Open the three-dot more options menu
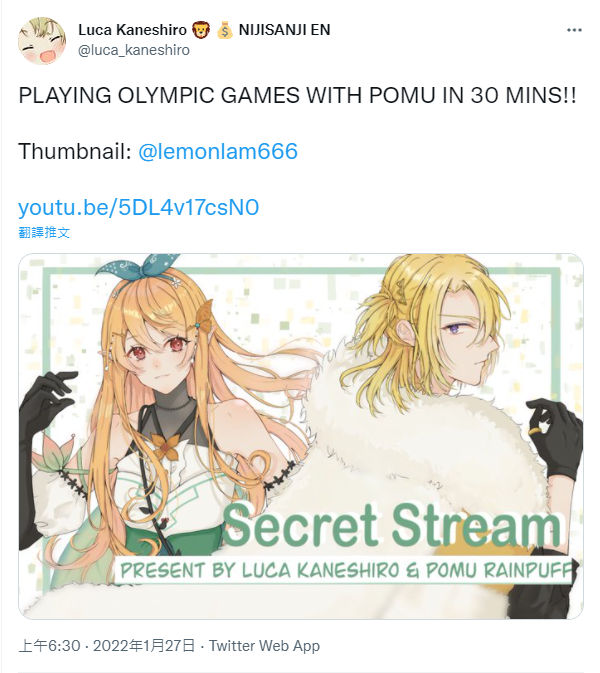Screen dimensions: 600x673 point(574,30)
